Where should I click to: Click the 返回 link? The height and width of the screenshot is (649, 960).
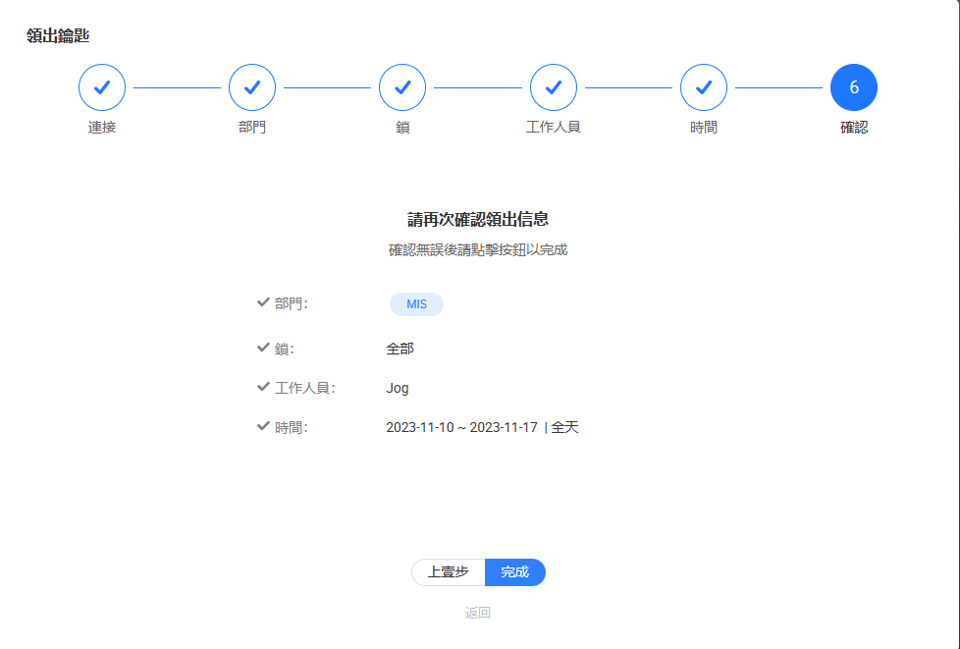pos(478,613)
